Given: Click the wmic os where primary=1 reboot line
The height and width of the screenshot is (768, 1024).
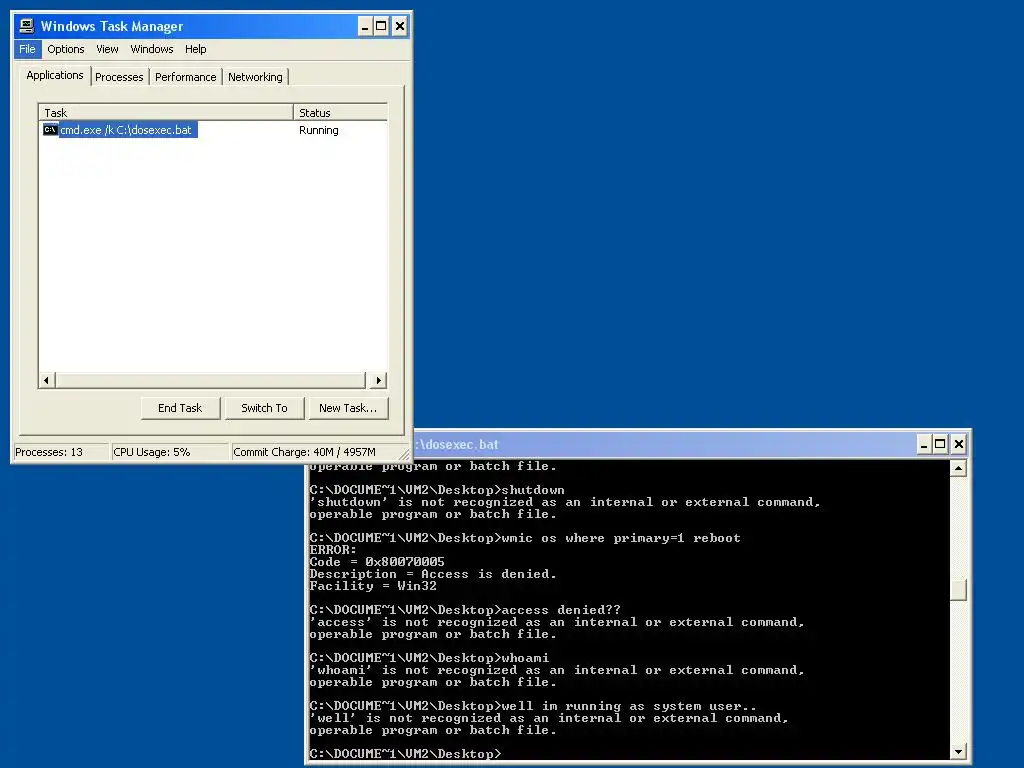Looking at the screenshot, I should click(x=525, y=538).
